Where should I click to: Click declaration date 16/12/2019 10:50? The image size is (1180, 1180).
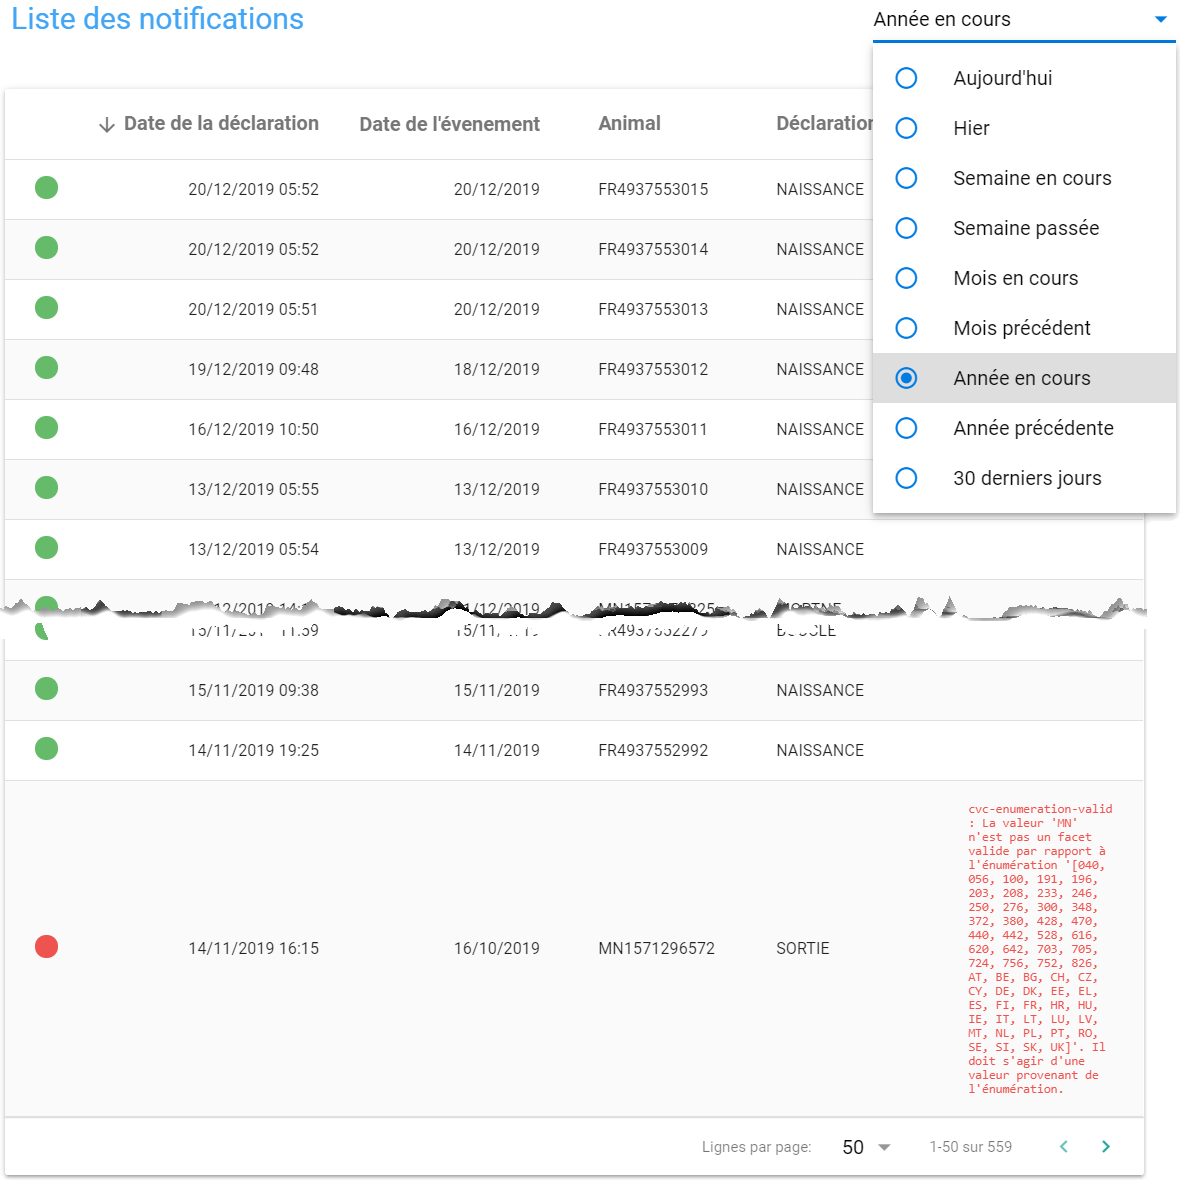254,430
